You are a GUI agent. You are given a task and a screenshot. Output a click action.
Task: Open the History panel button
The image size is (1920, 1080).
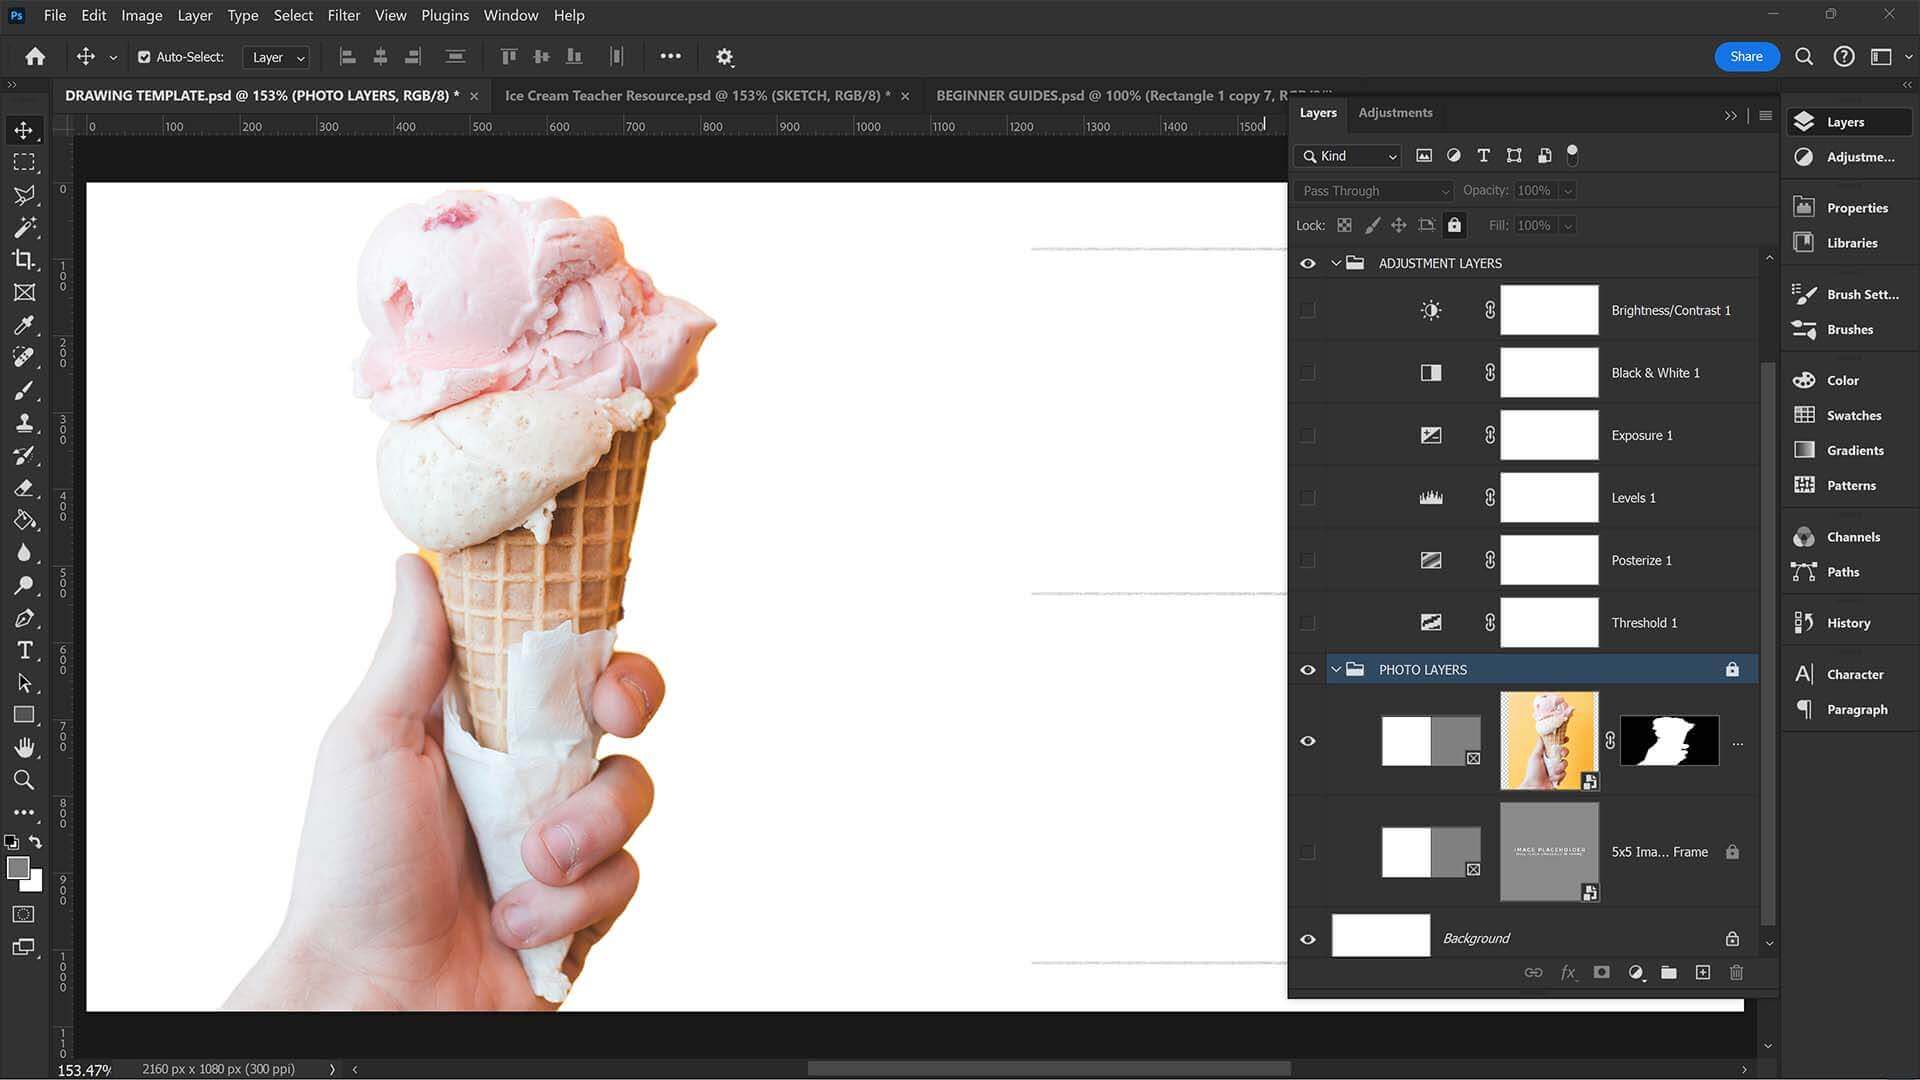pos(1848,622)
